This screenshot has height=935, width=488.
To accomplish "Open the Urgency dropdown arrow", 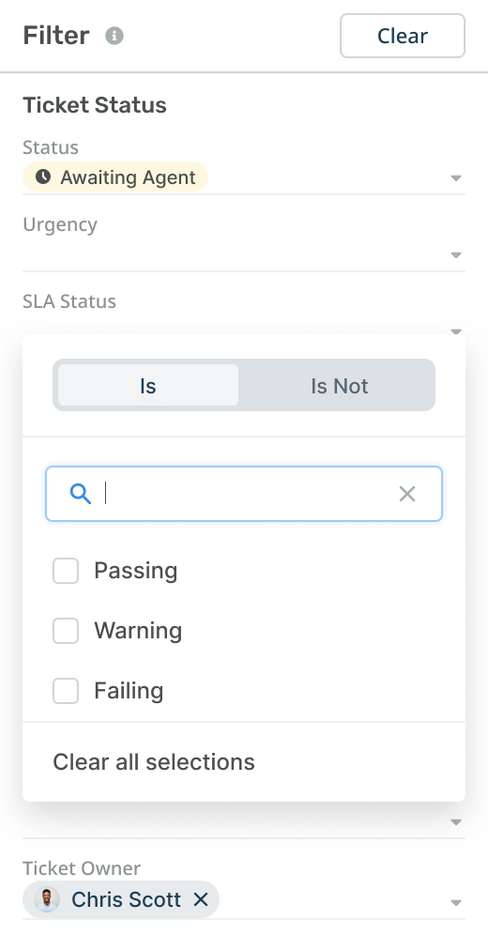I will pyautogui.click(x=456, y=255).
